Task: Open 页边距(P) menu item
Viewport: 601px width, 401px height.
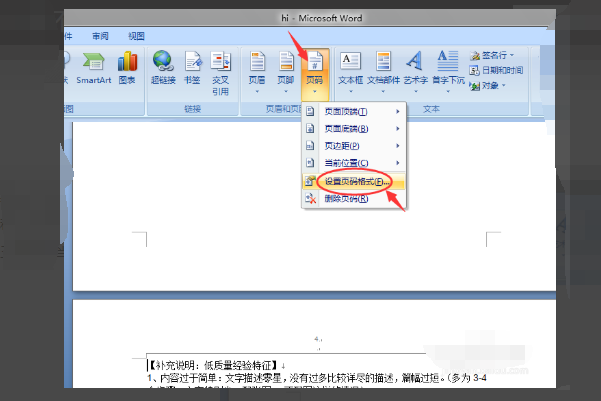Action: tap(354, 146)
